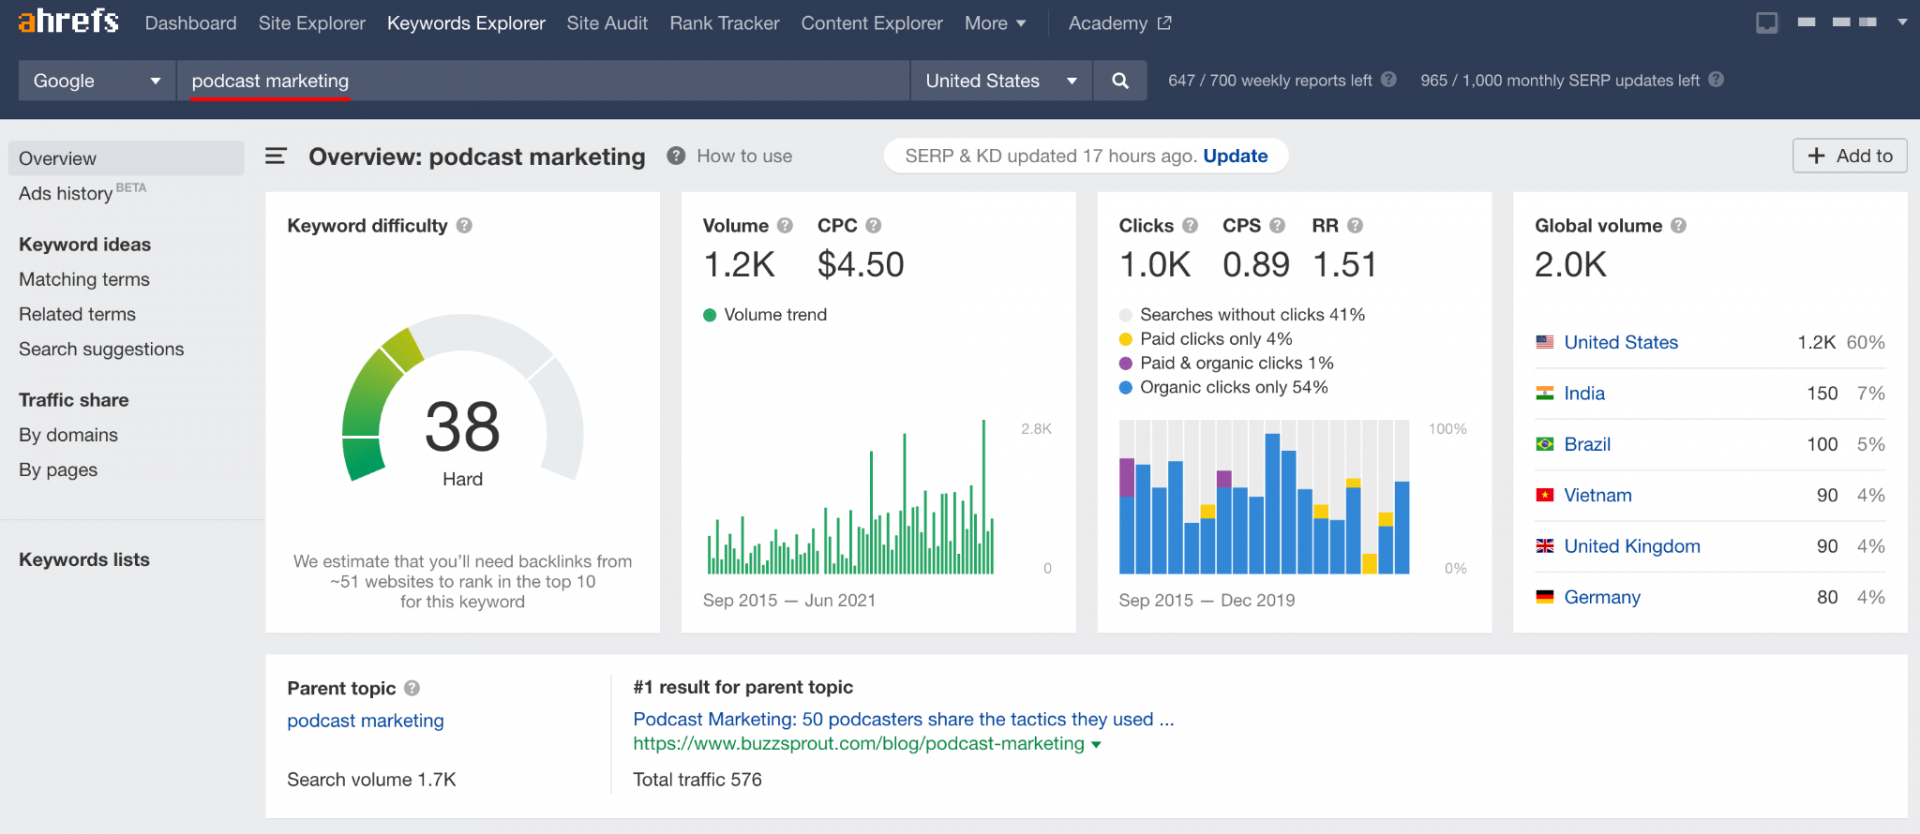Open Traffic share By pages
Screen dimensions: 1920x834
[x=58, y=470]
